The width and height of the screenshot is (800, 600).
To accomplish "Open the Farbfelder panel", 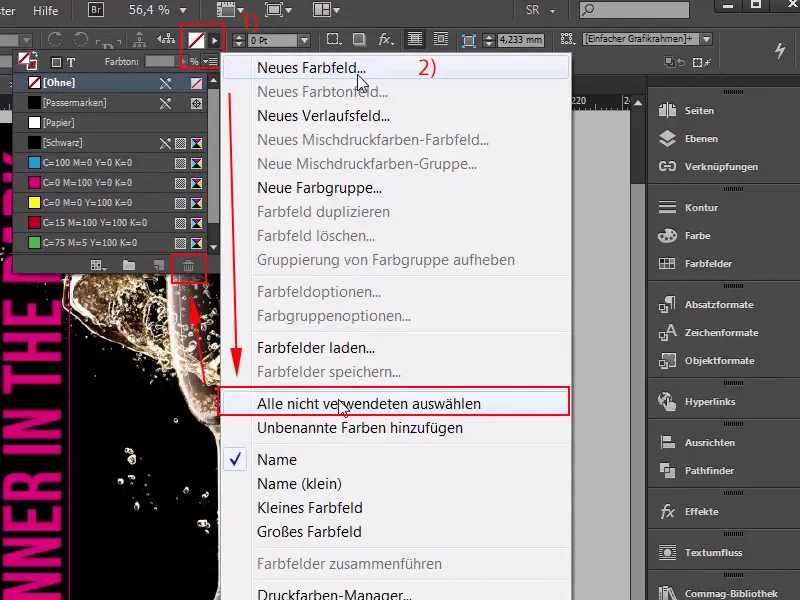I will (x=708, y=263).
